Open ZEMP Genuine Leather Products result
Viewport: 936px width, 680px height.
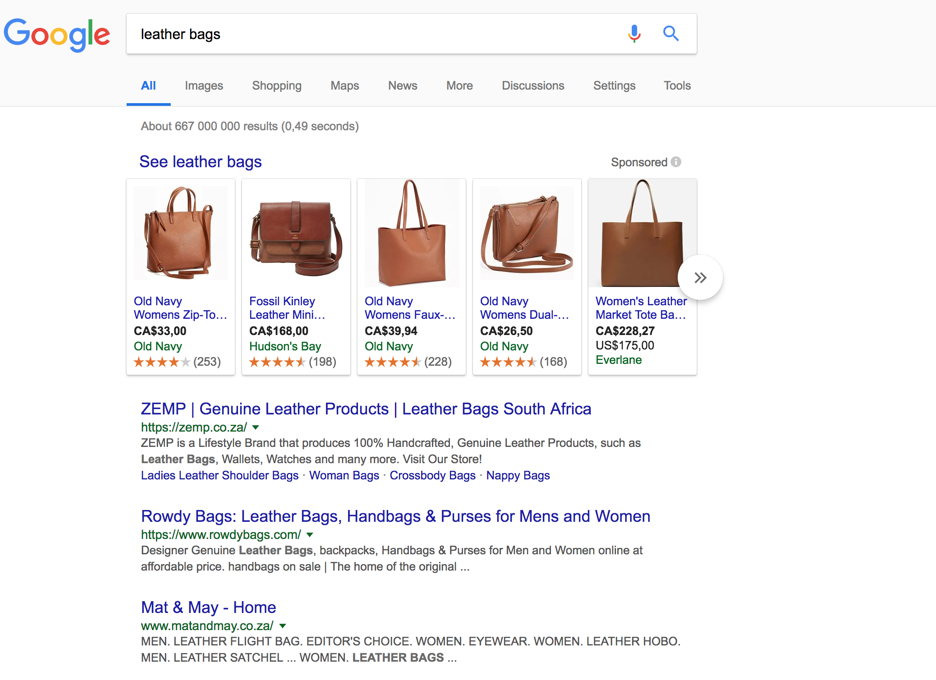[x=366, y=409]
